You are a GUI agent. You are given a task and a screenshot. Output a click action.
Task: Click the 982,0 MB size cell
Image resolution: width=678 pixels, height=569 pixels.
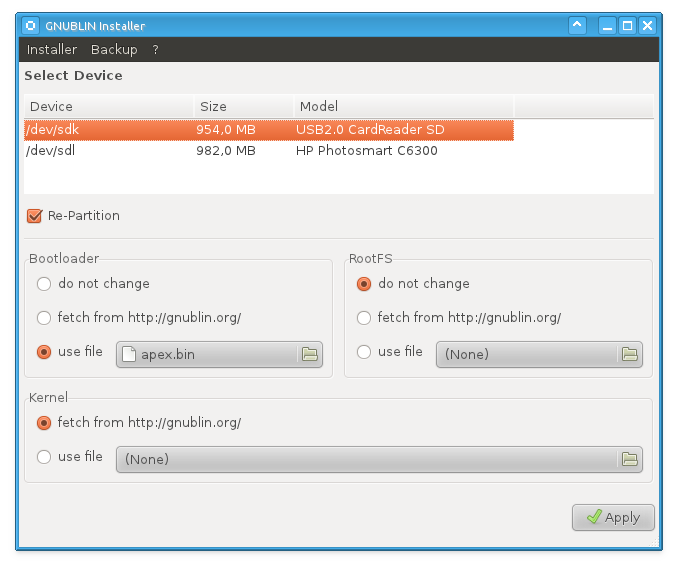[x=226, y=151]
